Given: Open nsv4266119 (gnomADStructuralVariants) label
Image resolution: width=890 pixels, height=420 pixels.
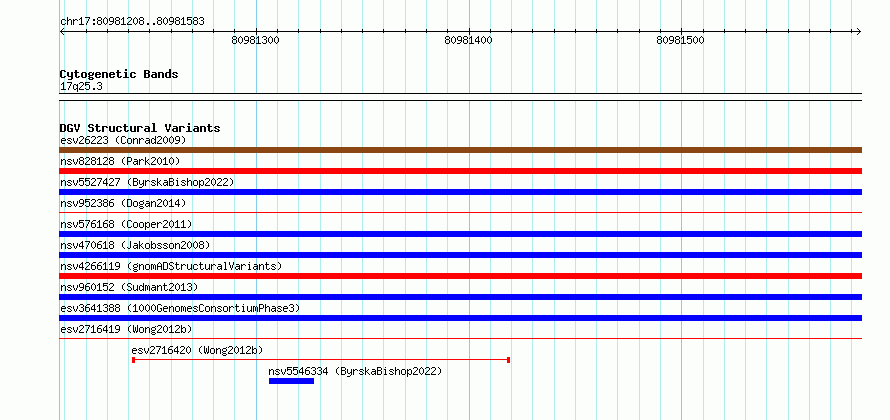Looking at the screenshot, I should pos(171,266).
